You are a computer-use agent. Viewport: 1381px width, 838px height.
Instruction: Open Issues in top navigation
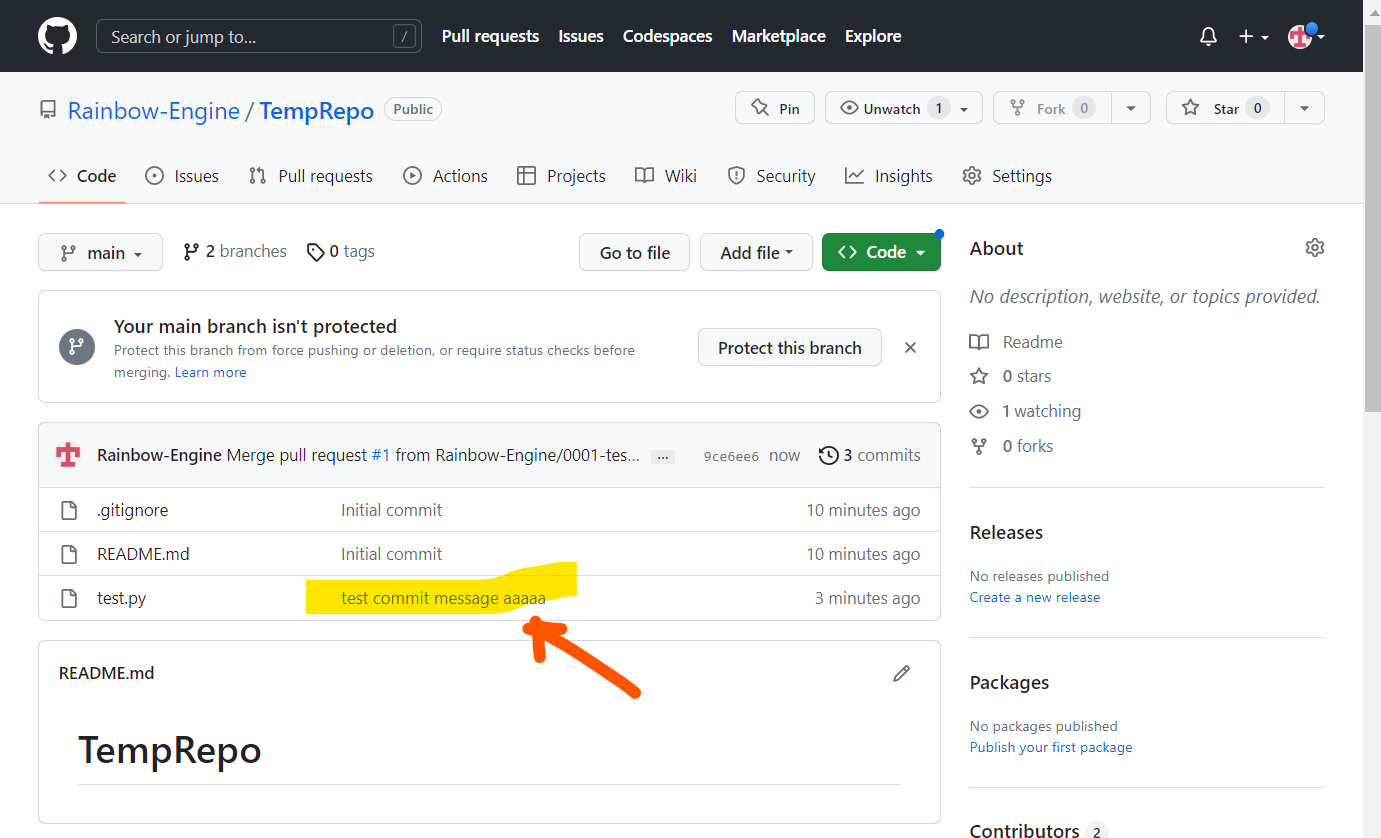point(581,36)
